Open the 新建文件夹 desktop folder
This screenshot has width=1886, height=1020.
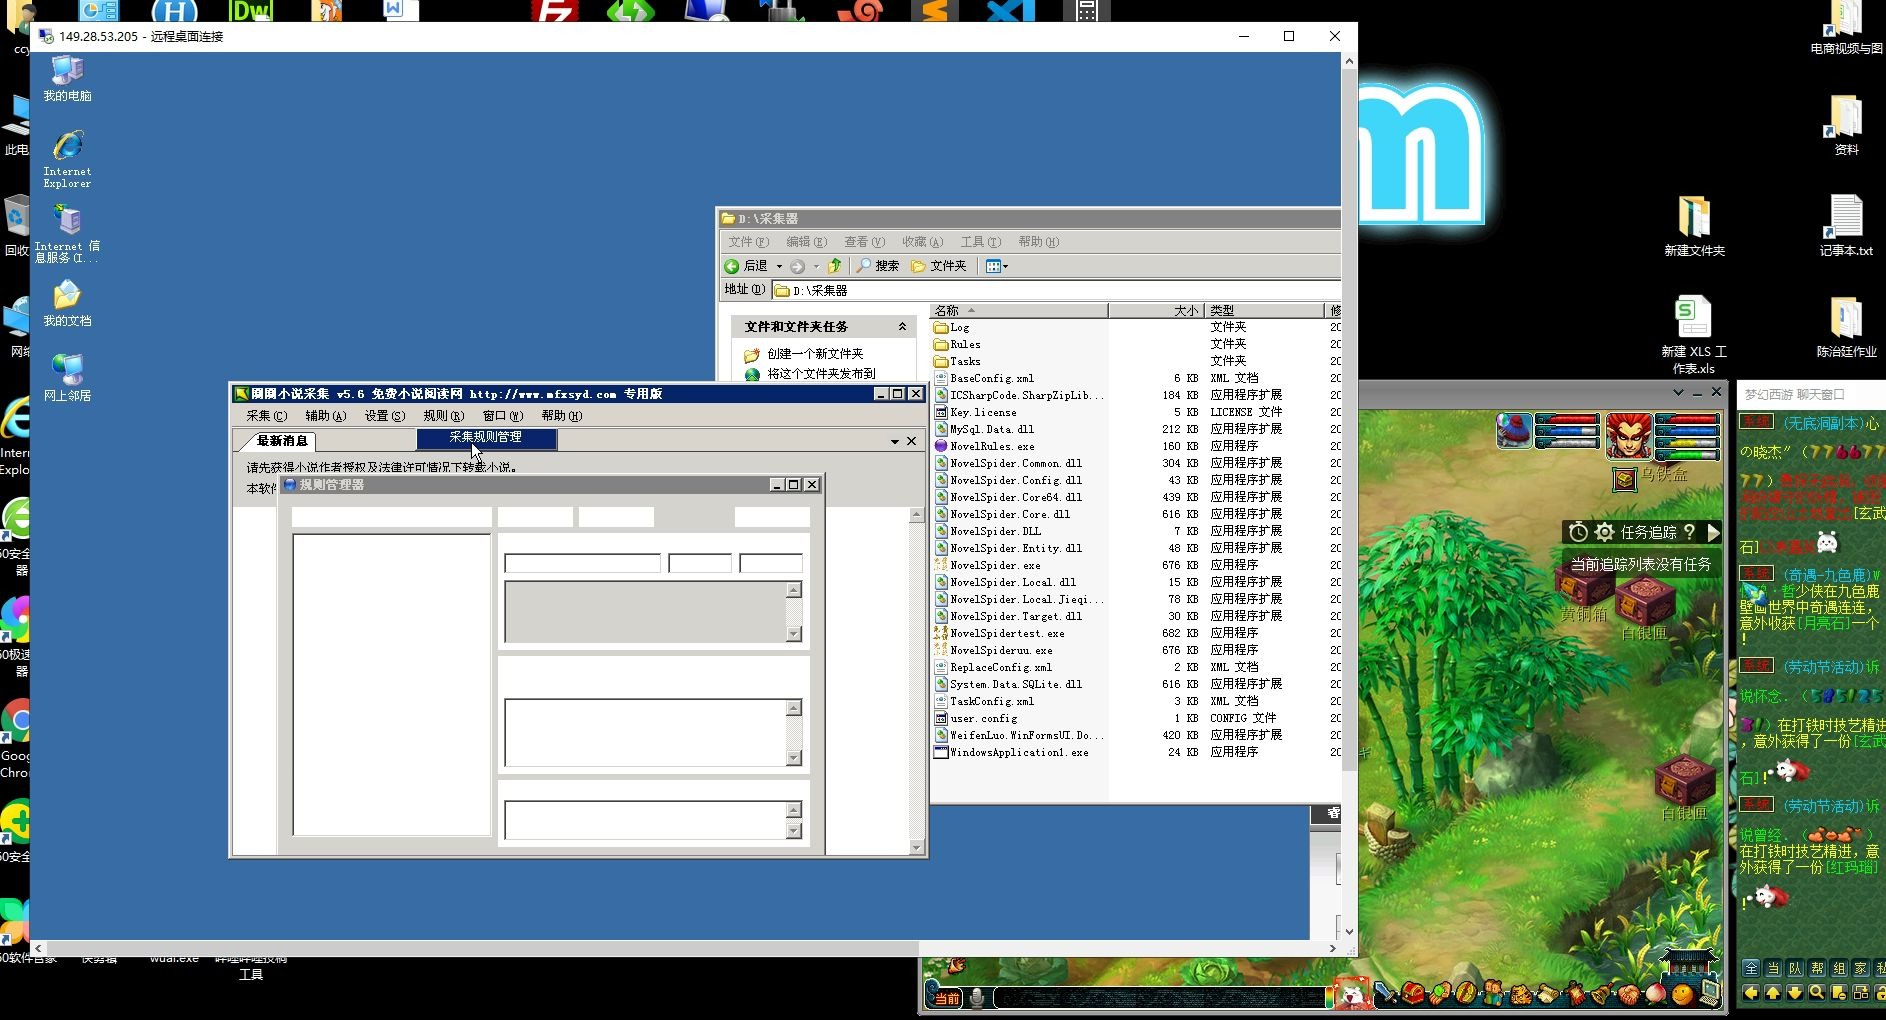click(x=1693, y=225)
